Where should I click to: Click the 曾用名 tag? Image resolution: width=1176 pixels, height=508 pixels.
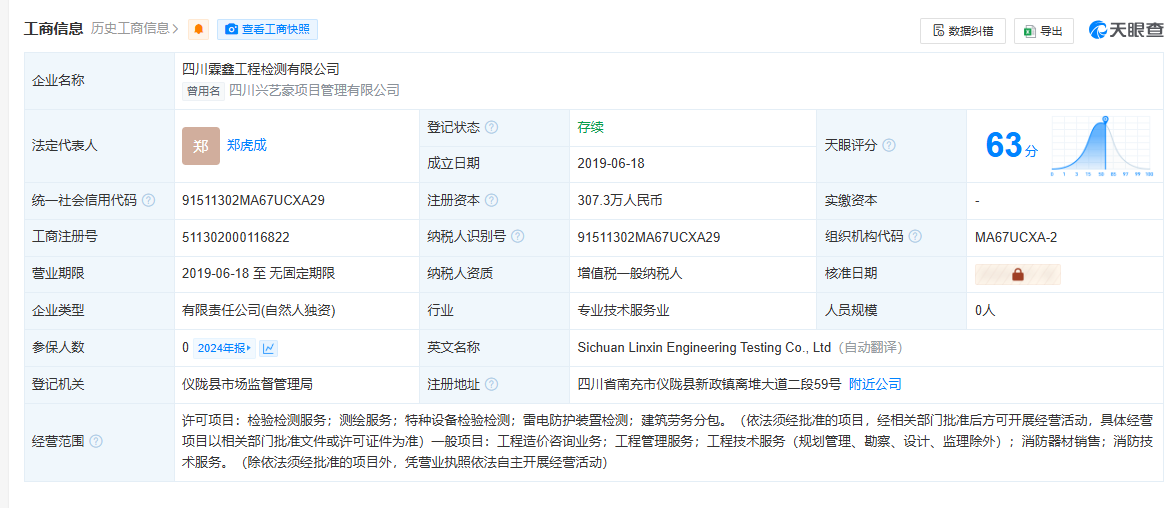(x=203, y=91)
